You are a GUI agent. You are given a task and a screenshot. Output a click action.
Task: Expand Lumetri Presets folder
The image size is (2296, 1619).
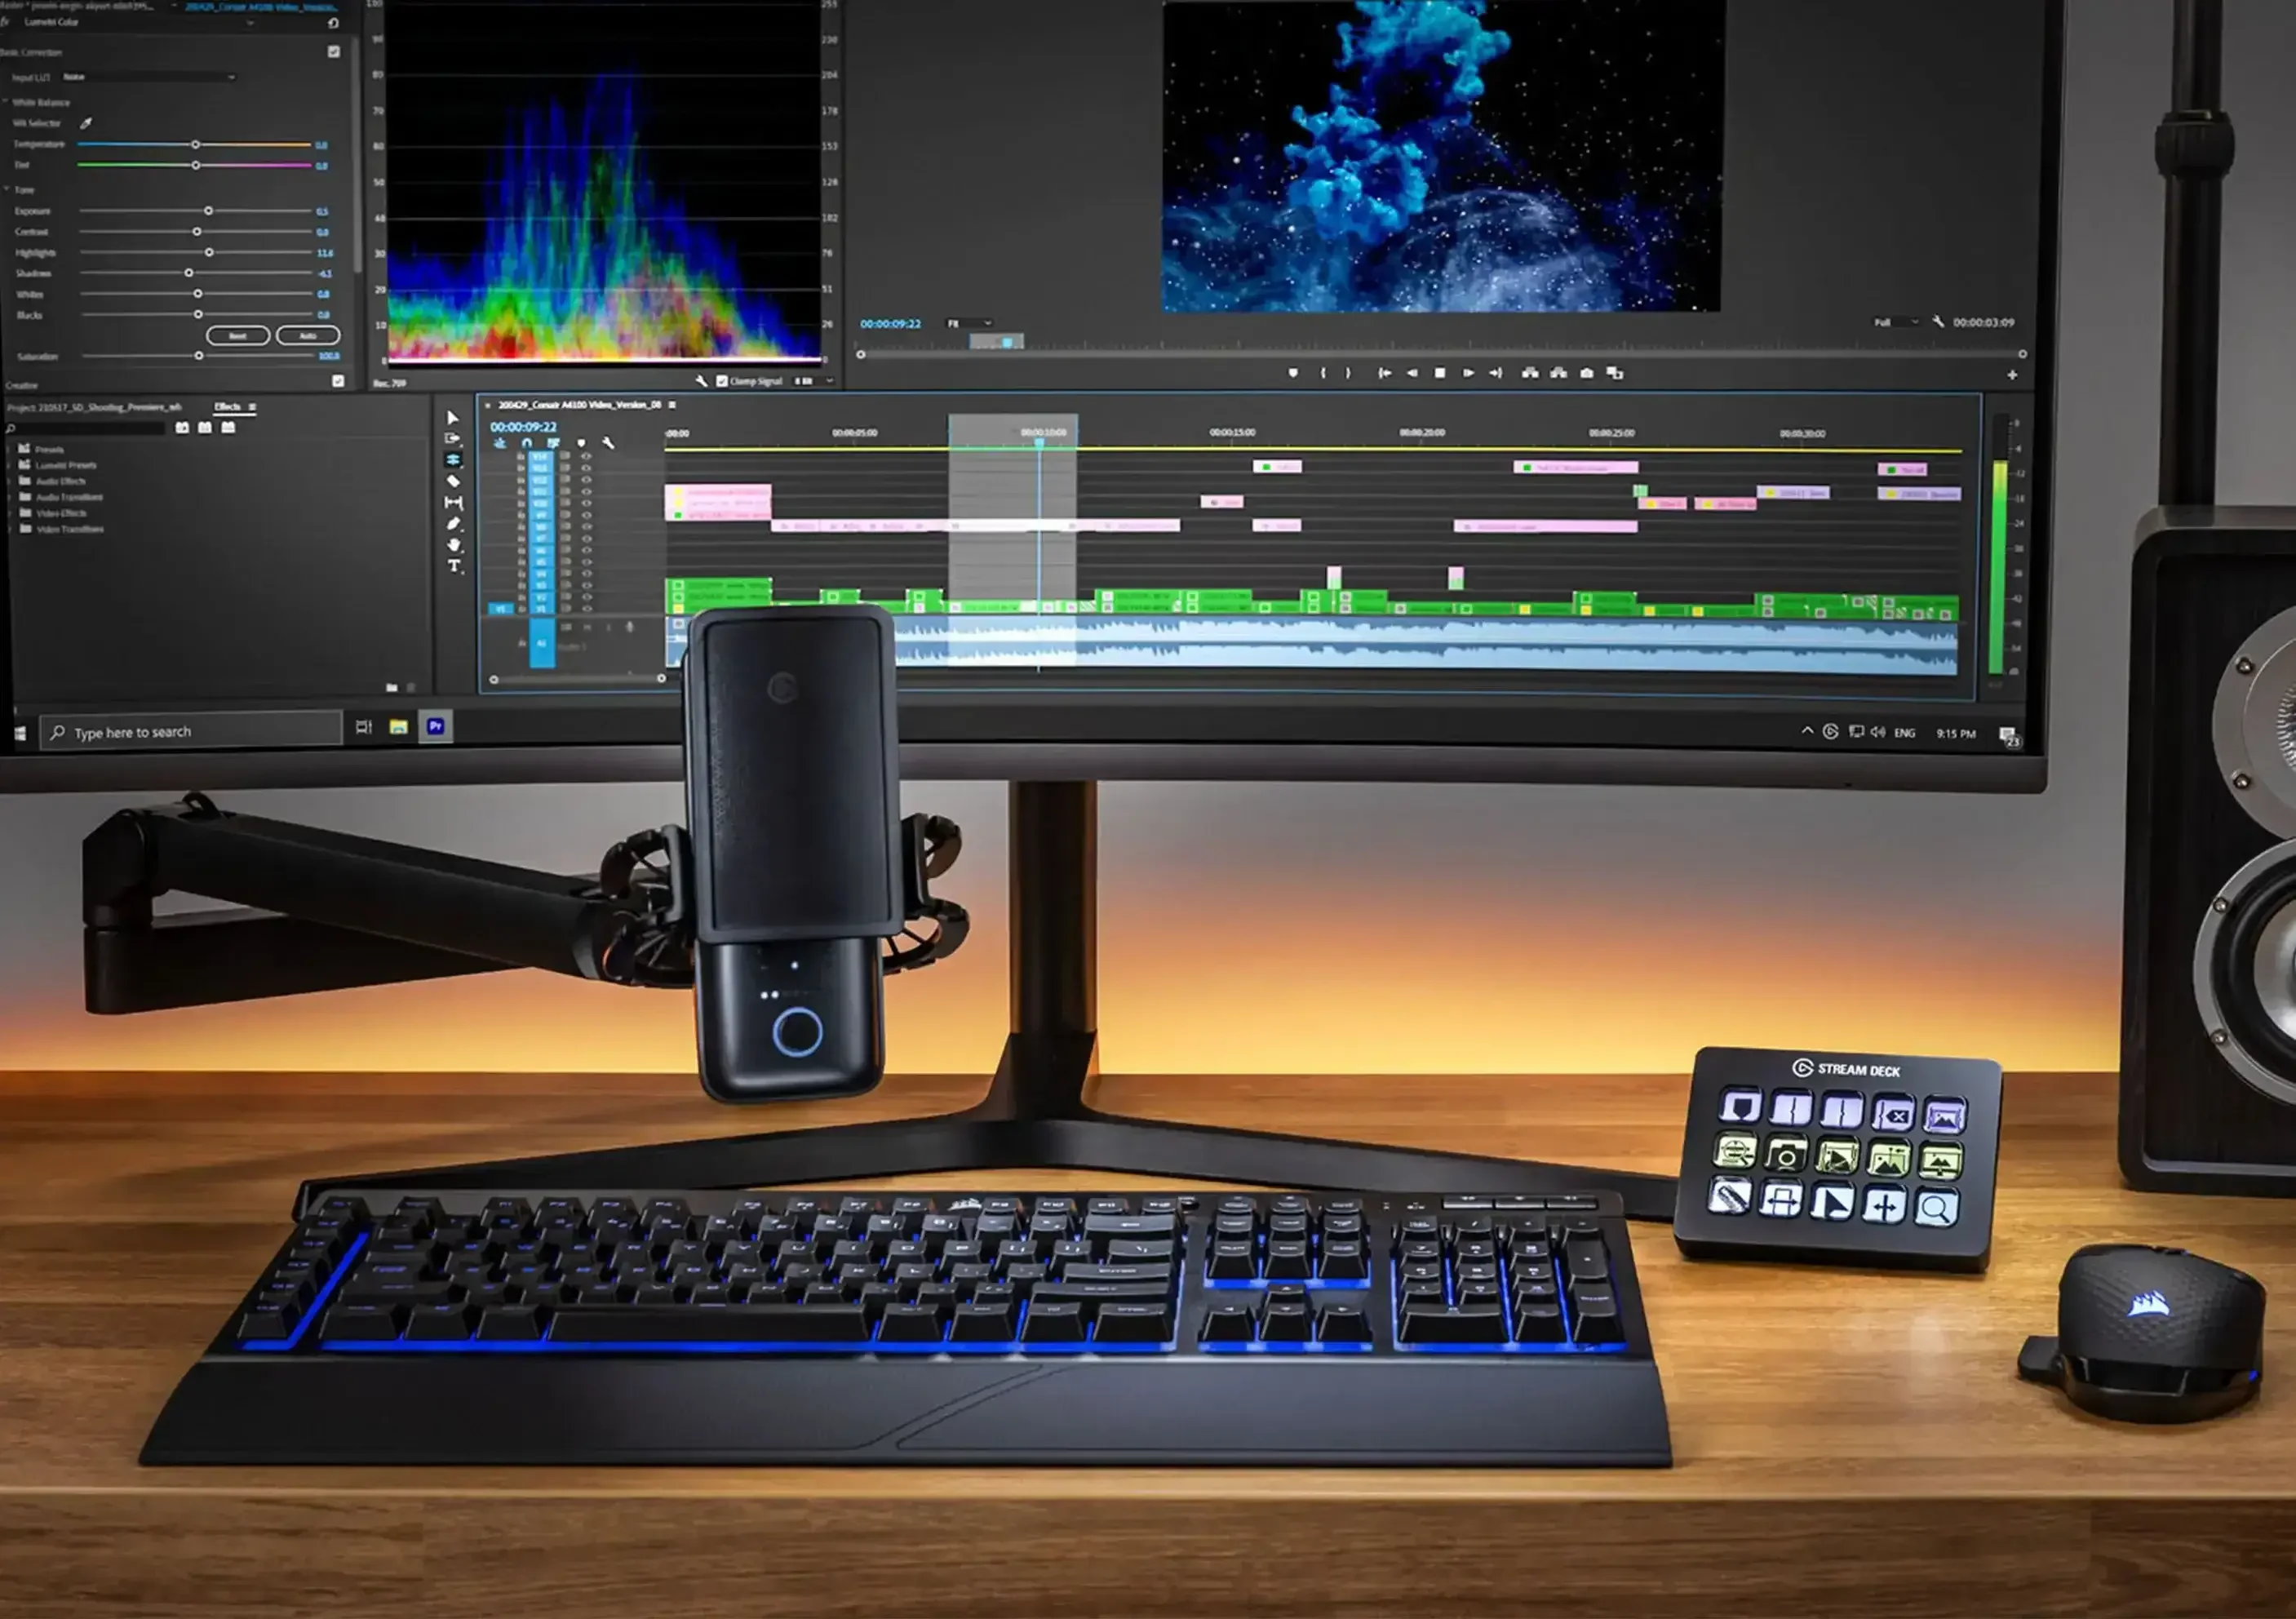click(x=10, y=465)
